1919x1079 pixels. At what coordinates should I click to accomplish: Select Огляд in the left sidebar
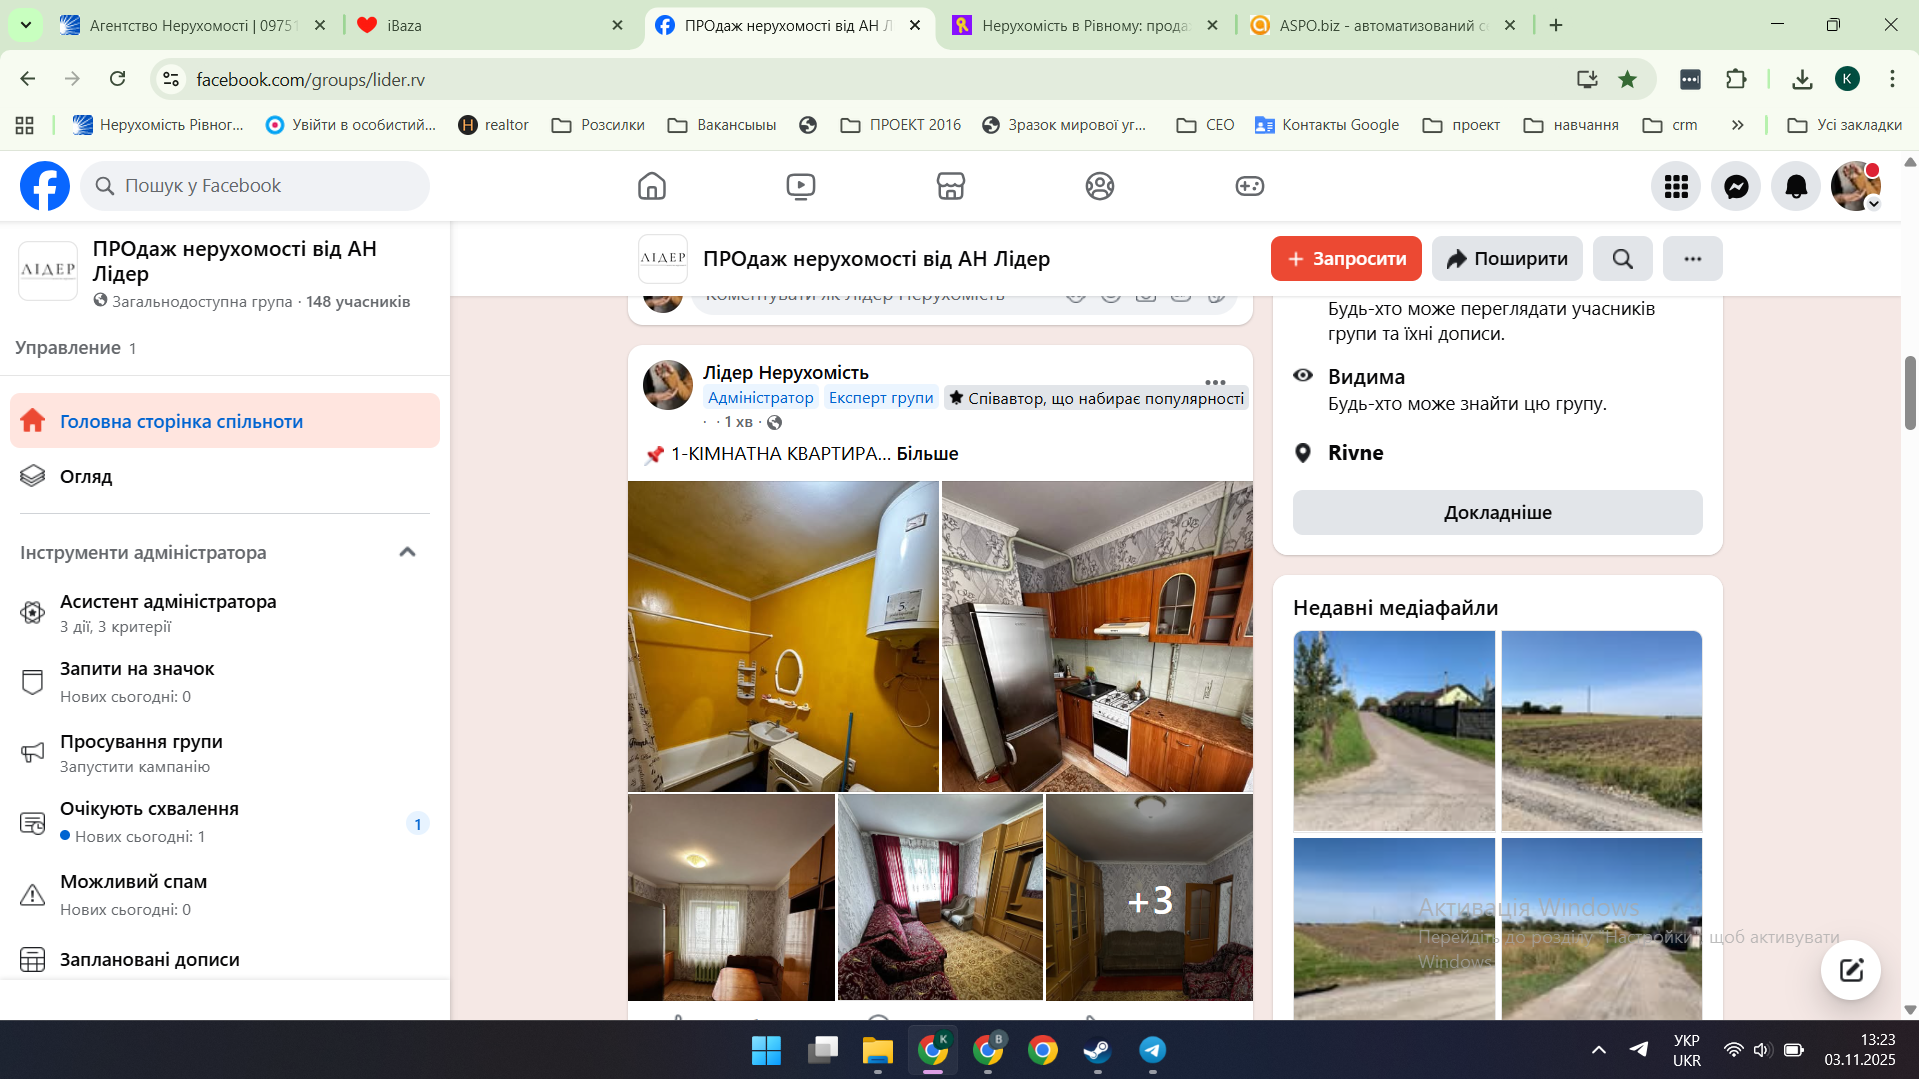(86, 477)
